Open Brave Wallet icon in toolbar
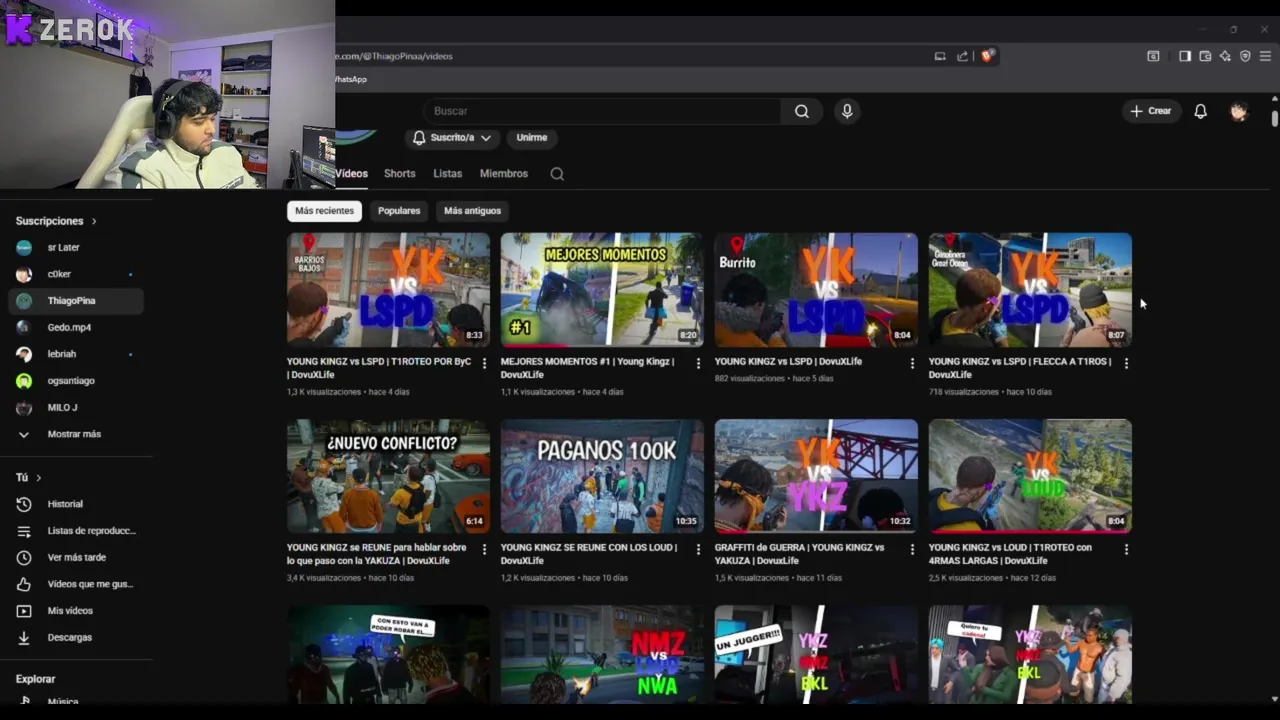Viewport: 1280px width, 720px height. coord(1205,56)
